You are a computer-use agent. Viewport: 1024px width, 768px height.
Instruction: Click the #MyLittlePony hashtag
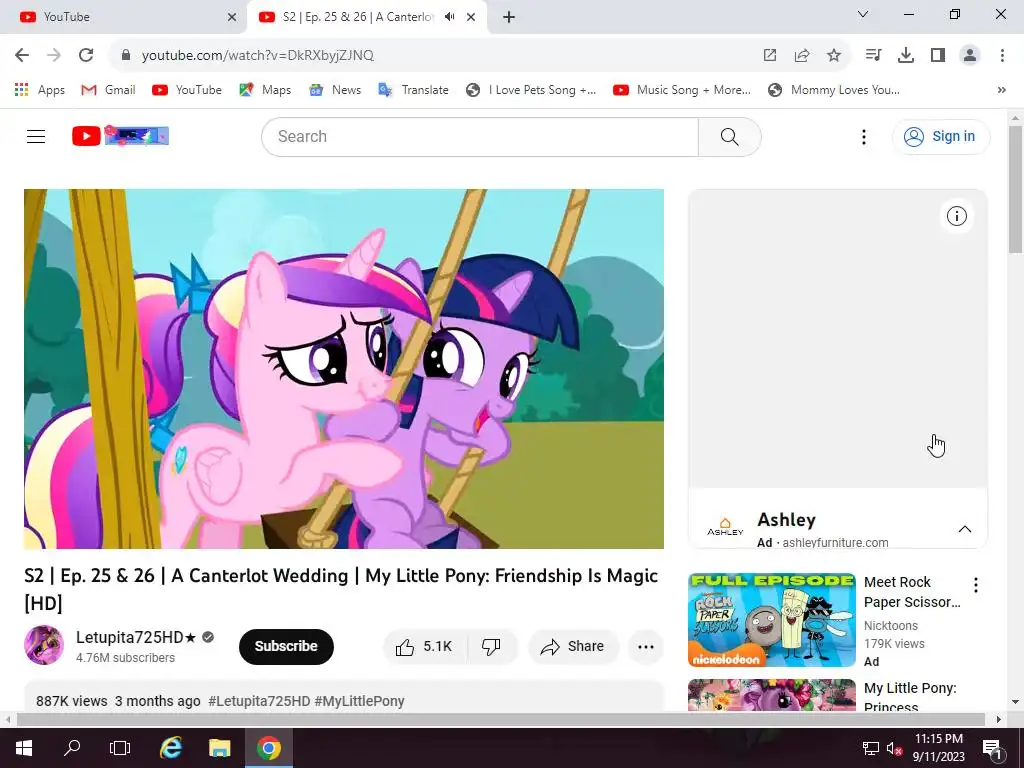(360, 701)
